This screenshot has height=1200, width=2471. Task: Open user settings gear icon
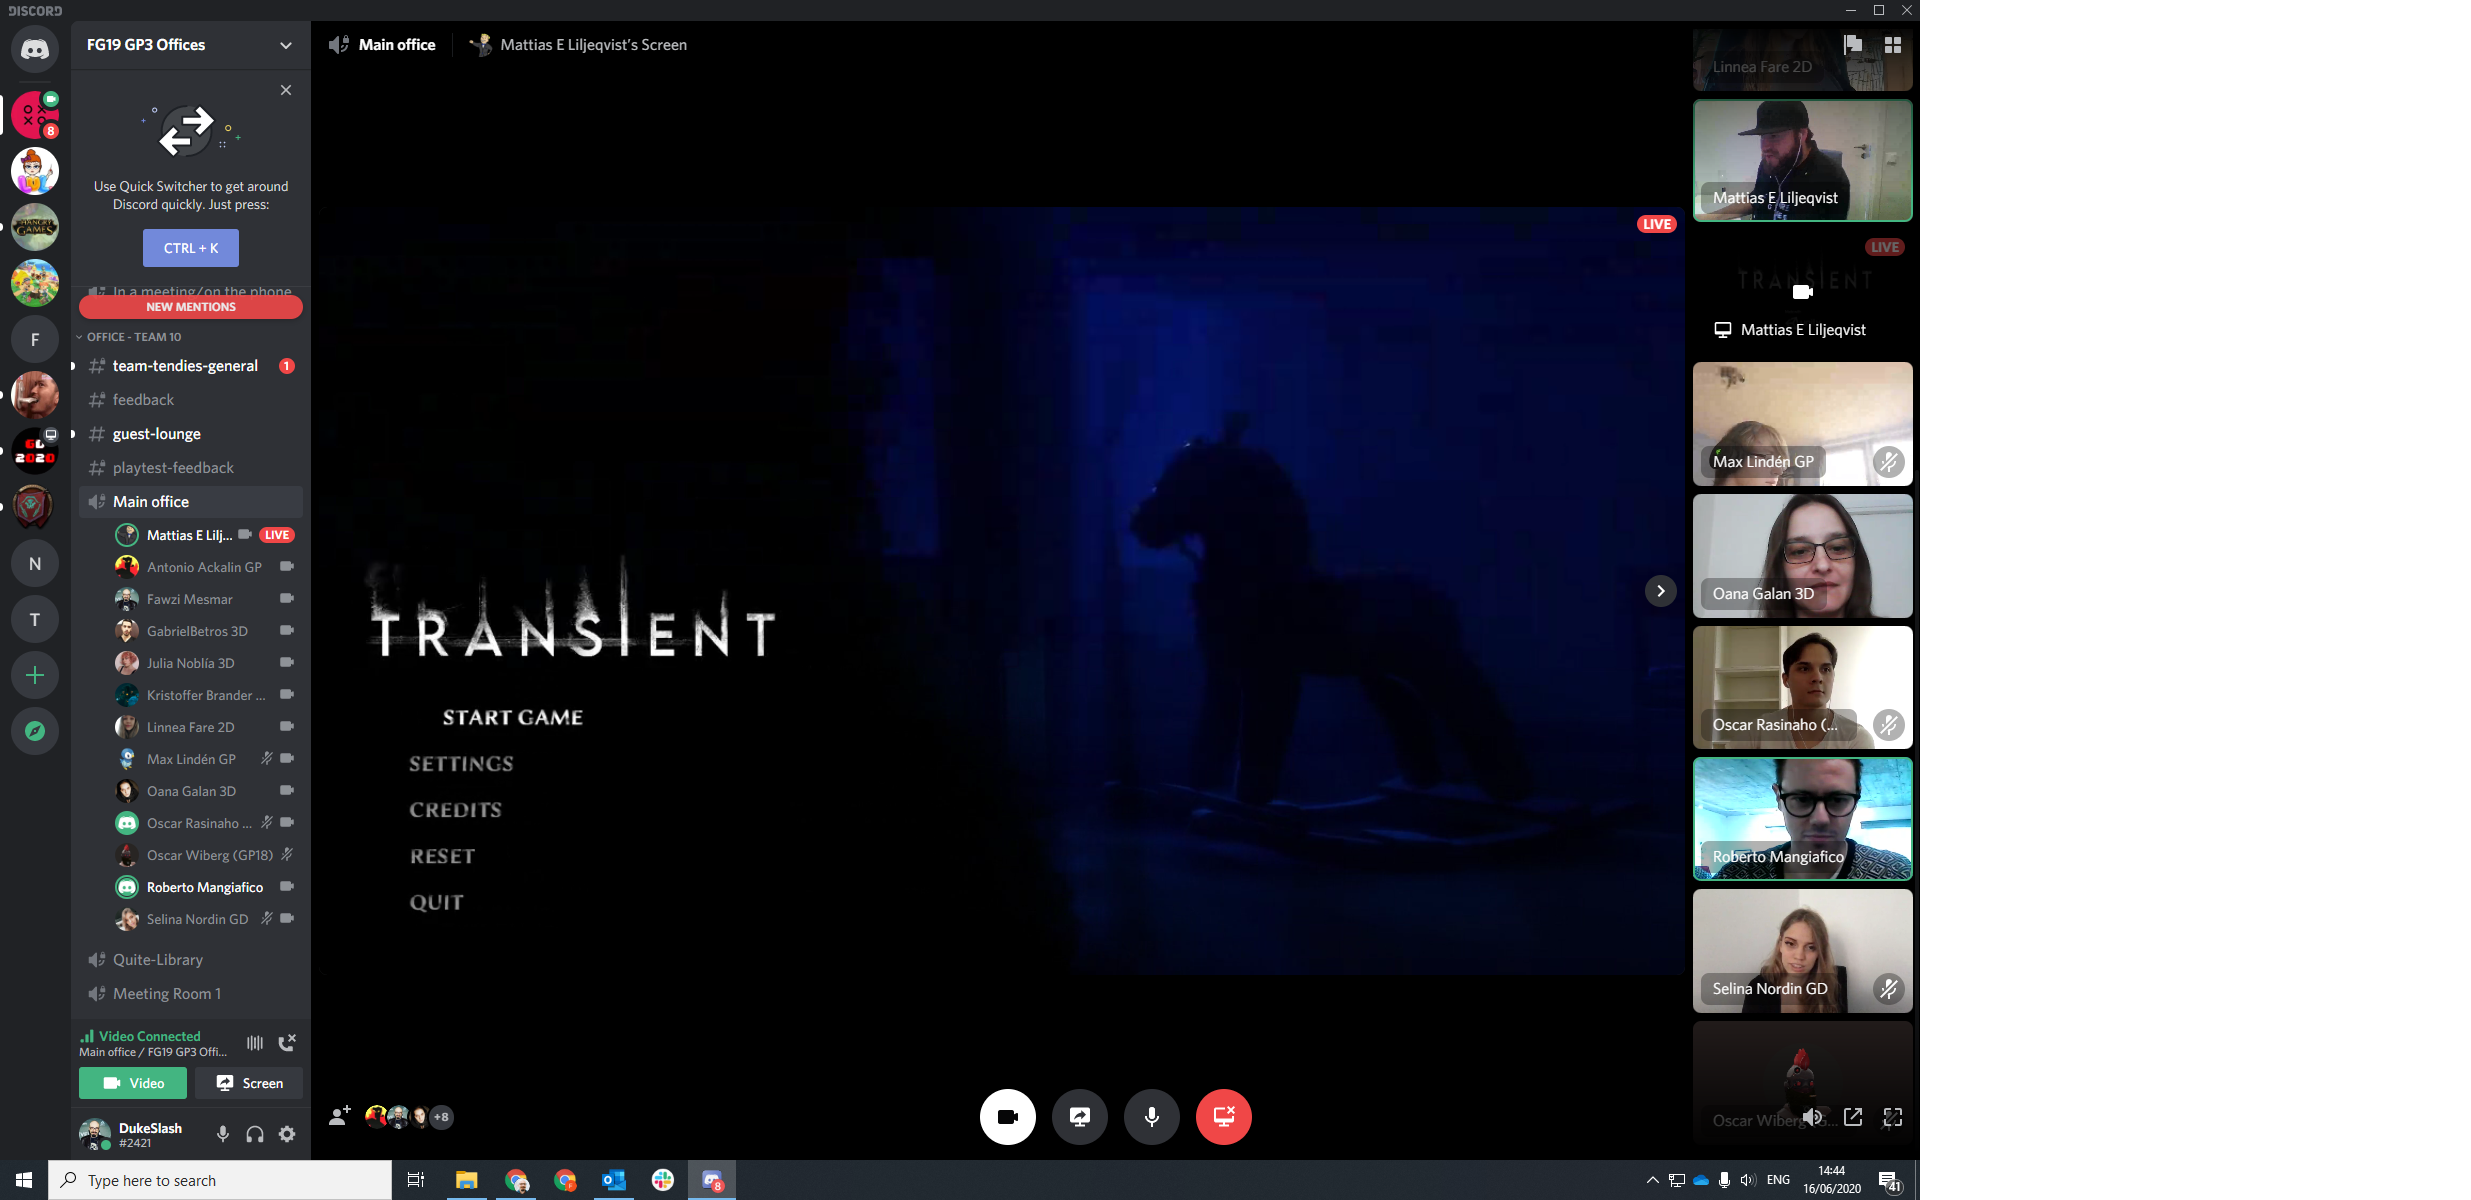coord(287,1133)
